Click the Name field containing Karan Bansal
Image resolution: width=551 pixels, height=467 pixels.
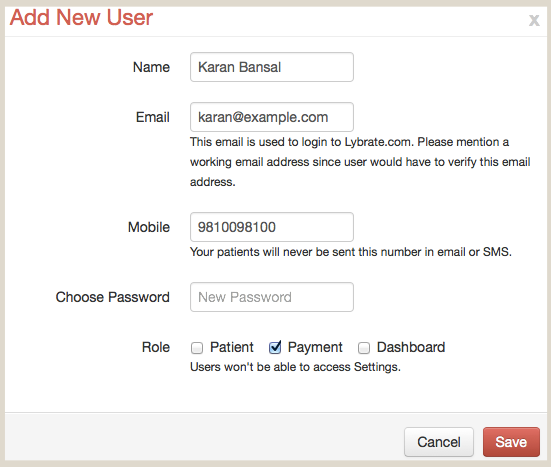coord(272,67)
